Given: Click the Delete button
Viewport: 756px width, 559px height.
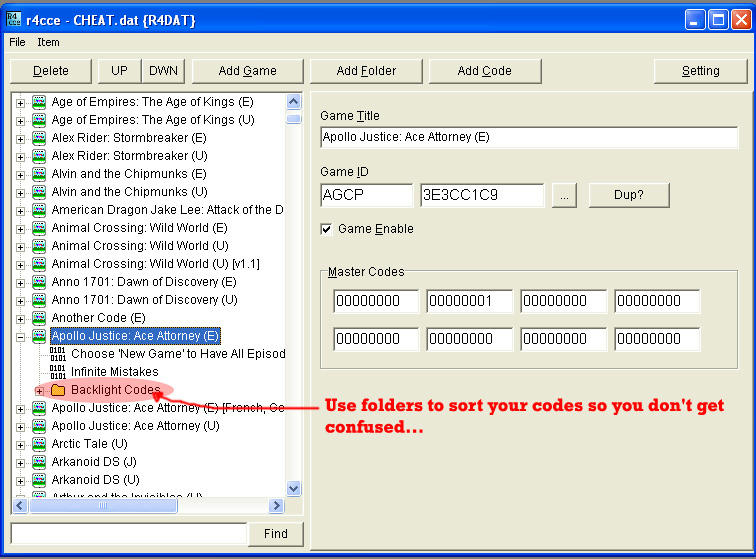Looking at the screenshot, I should (51, 71).
